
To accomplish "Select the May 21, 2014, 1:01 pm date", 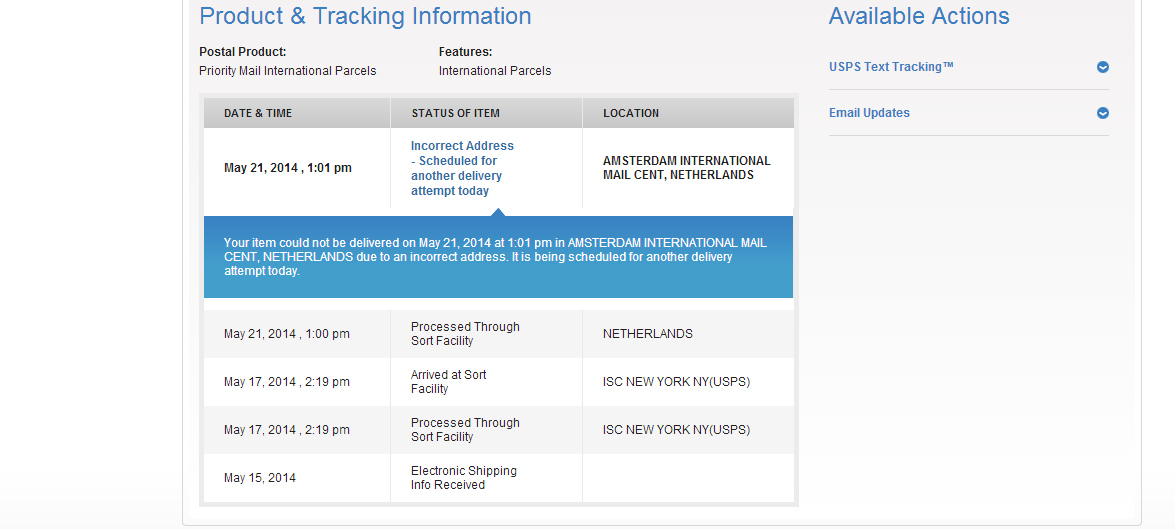I will [288, 168].
